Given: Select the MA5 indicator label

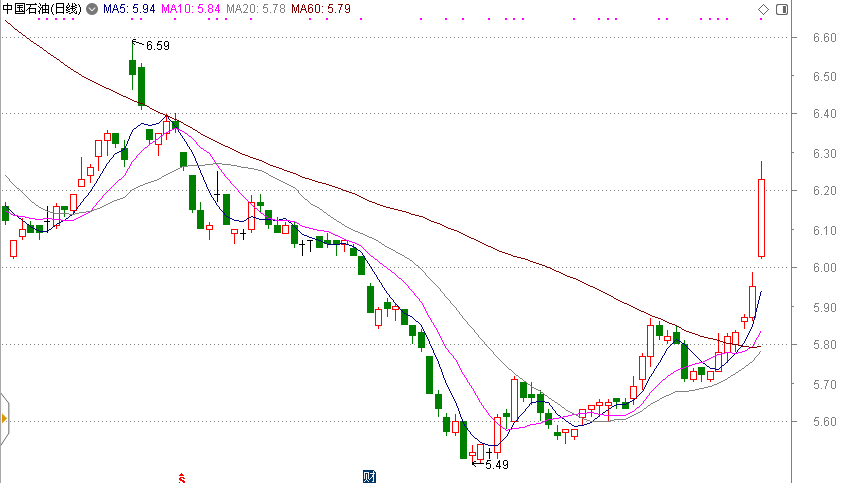Looking at the screenshot, I should tap(129, 9).
